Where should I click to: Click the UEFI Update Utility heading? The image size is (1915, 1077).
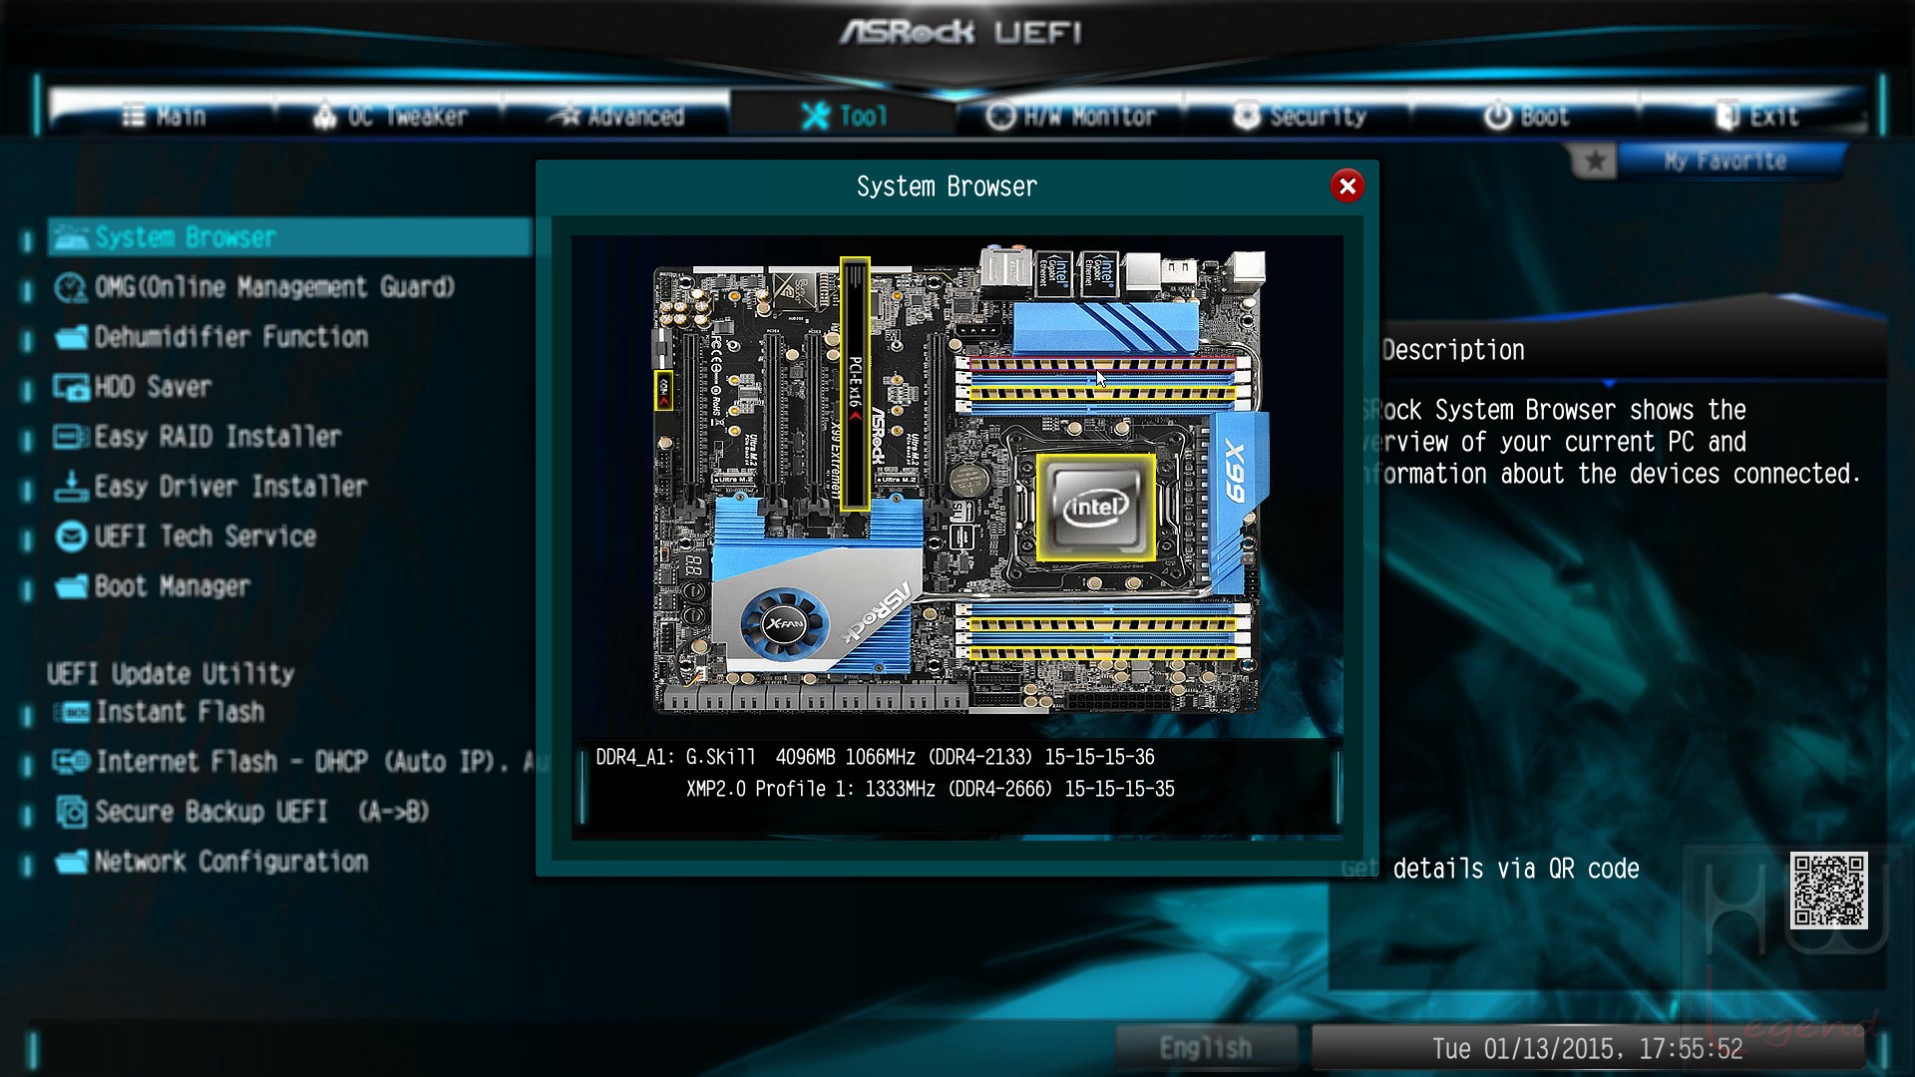(171, 673)
